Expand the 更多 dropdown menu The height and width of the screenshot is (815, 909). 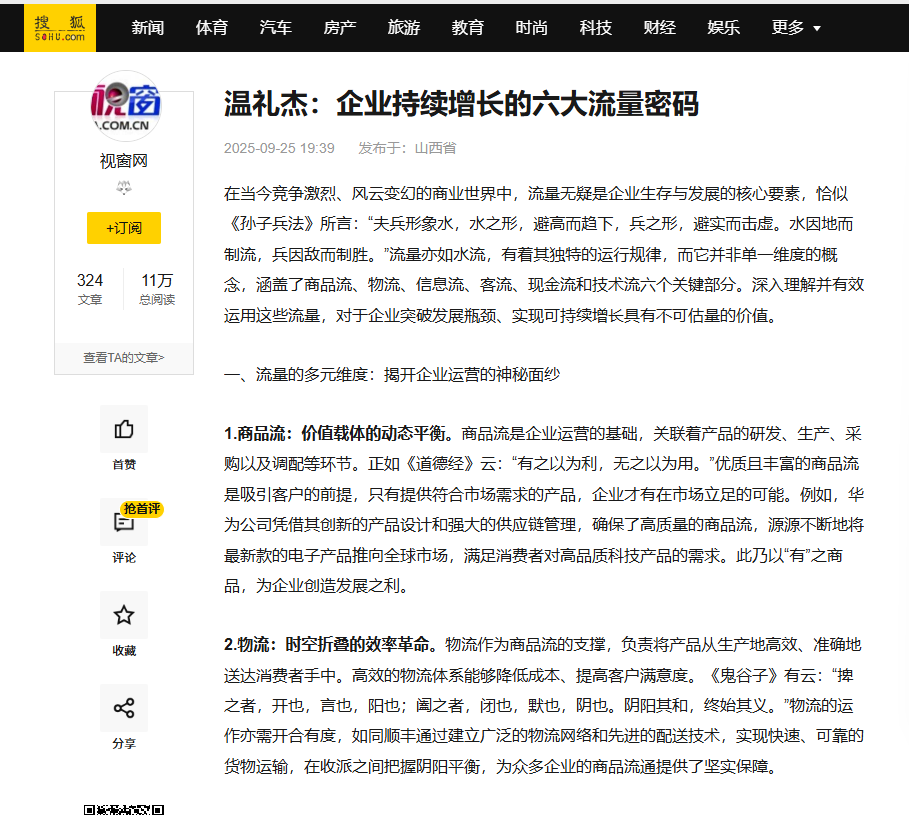pos(796,28)
